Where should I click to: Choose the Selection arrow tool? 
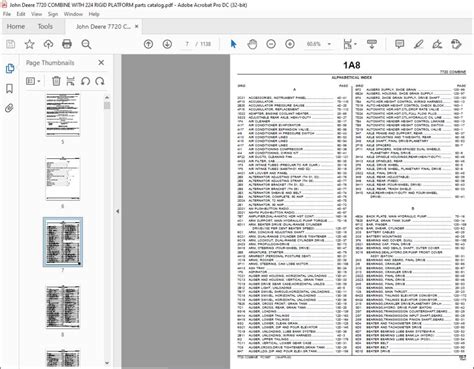coord(233,44)
